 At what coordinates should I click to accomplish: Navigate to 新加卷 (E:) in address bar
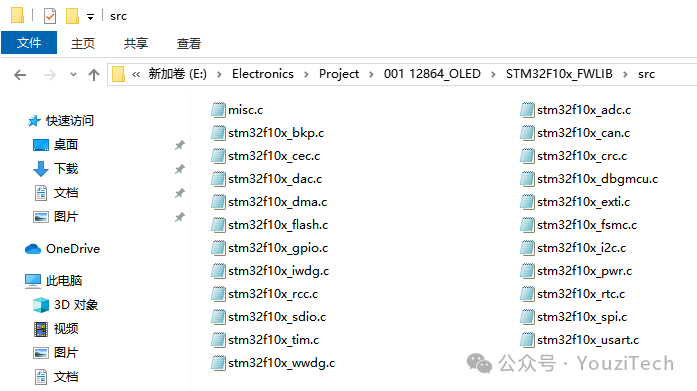click(177, 74)
